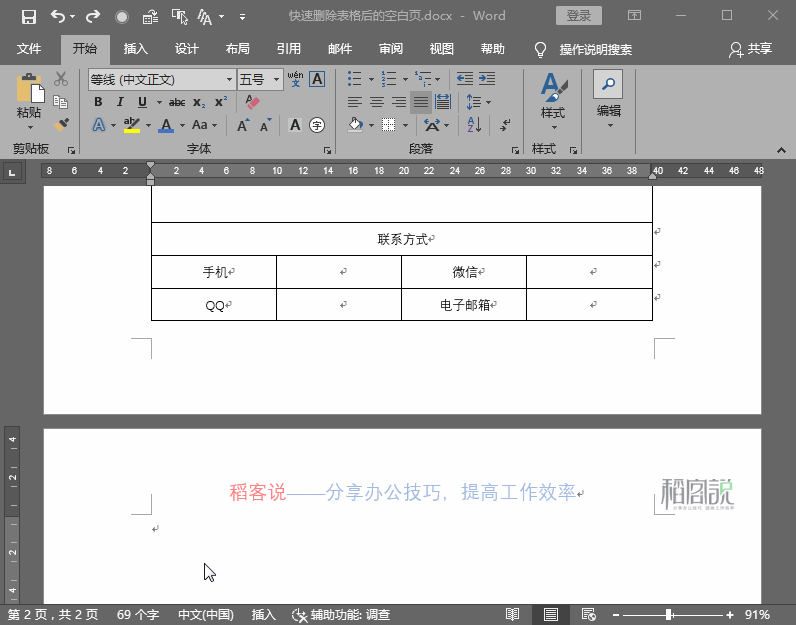This screenshot has height=625, width=796.
Task: Click the 登录 sign-in button
Action: [x=579, y=16]
